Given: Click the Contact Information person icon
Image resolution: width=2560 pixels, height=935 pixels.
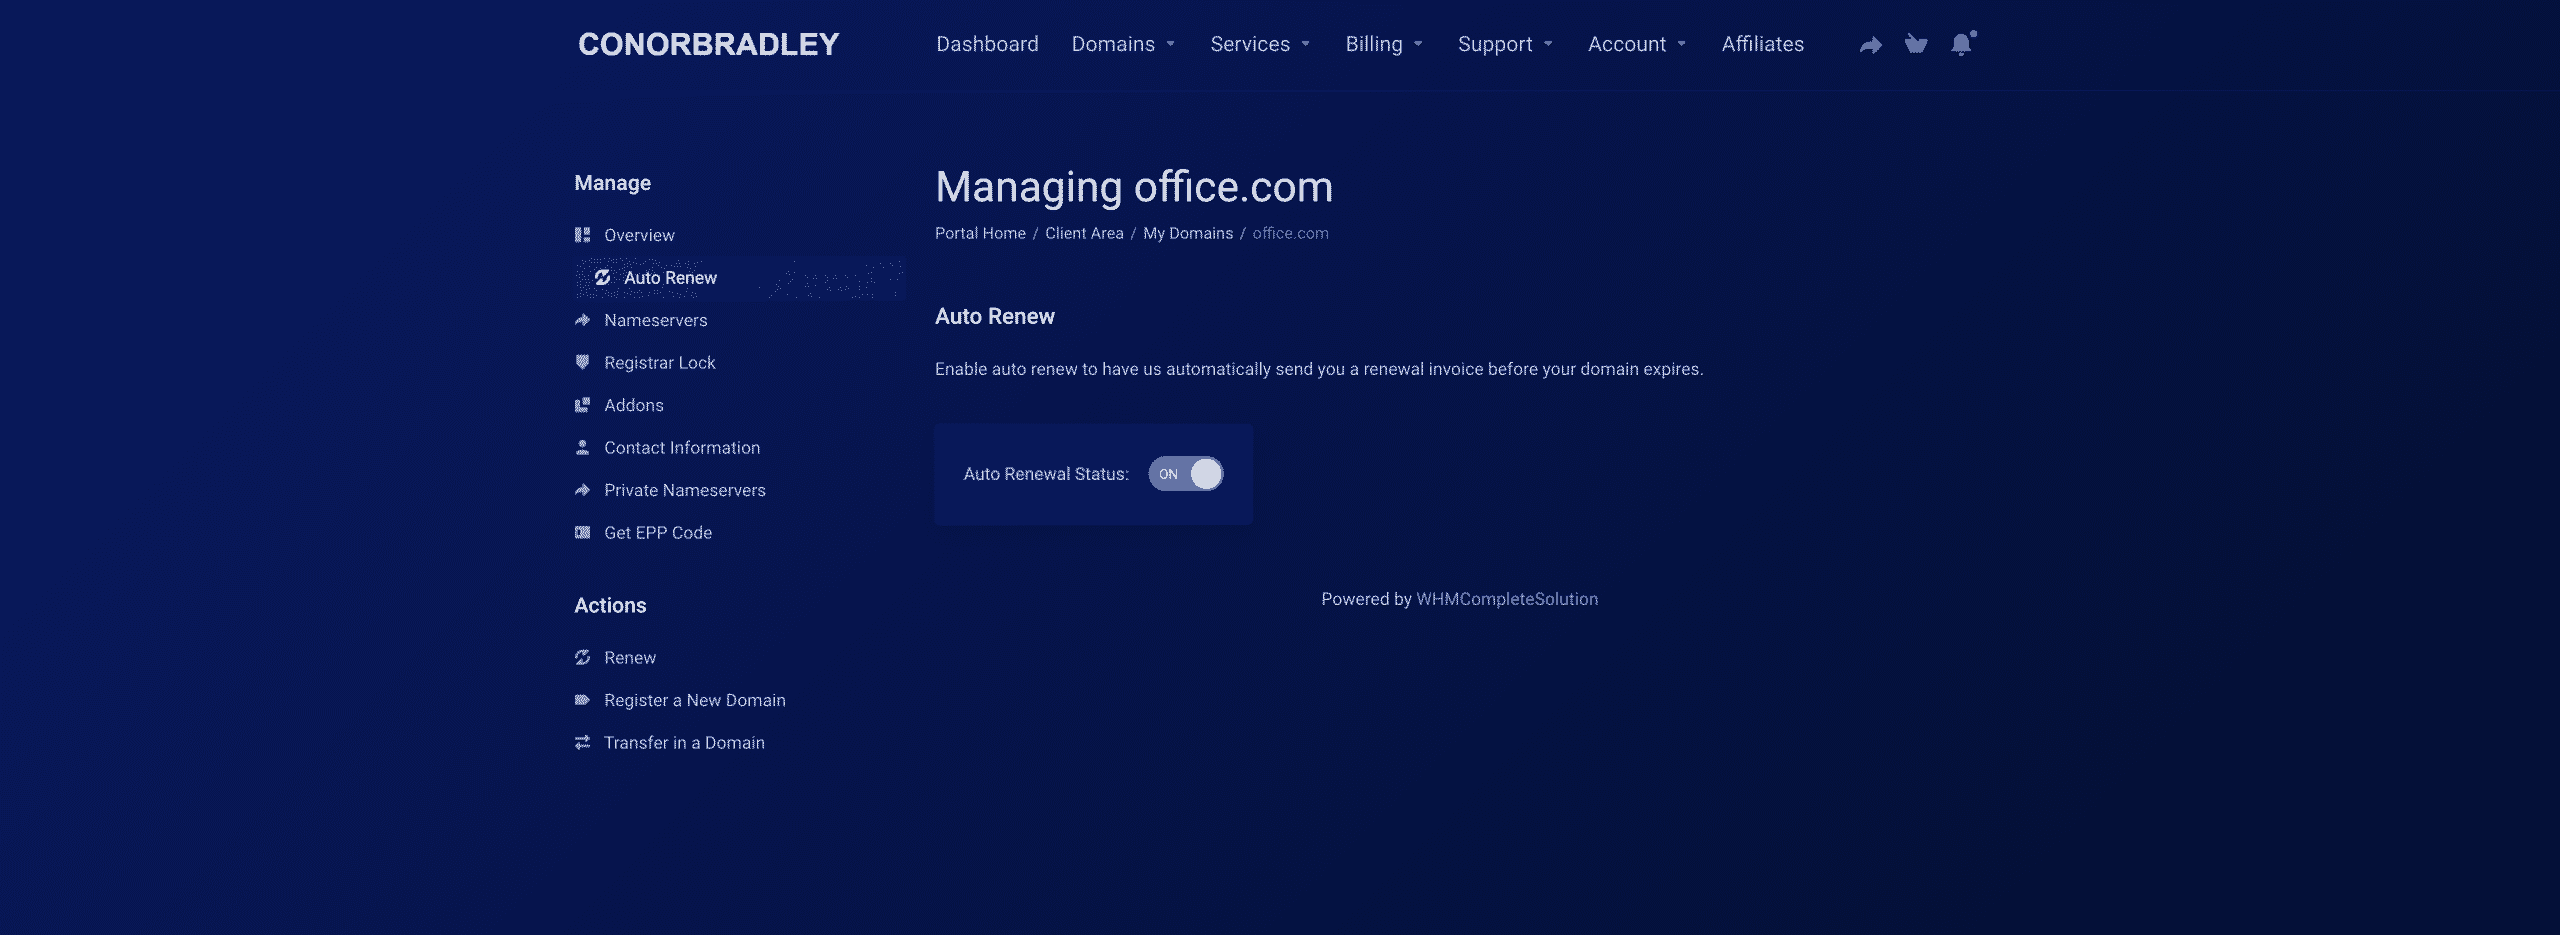Looking at the screenshot, I should coord(582,448).
